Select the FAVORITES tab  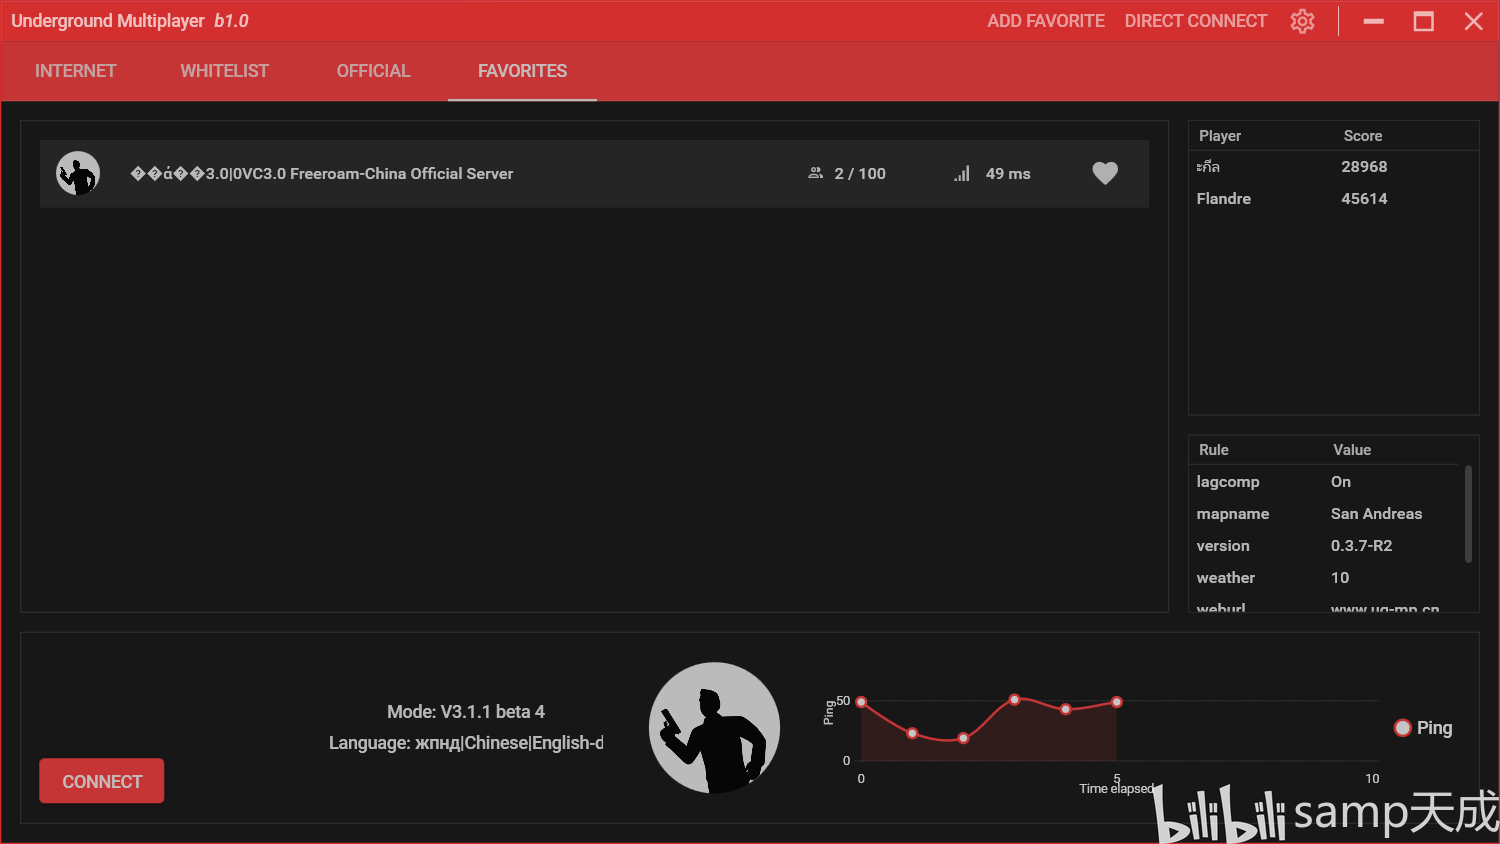point(522,71)
